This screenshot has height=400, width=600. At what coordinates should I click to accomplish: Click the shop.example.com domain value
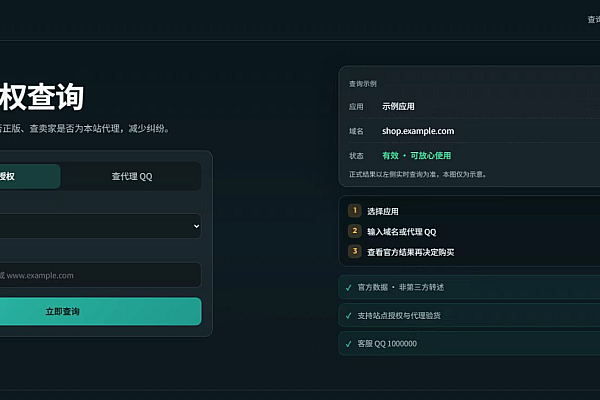418,131
